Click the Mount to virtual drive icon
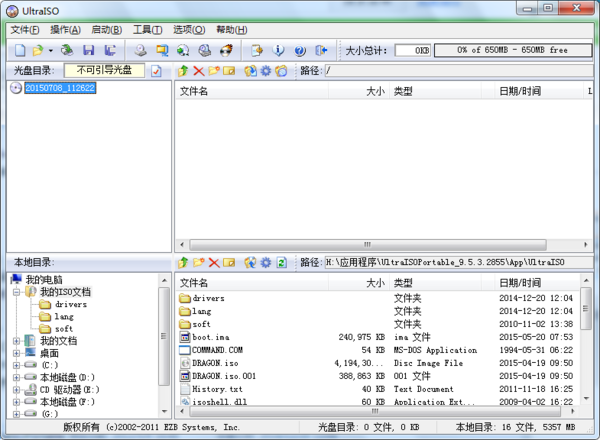Screen dimensions: 600x440 (183, 50)
